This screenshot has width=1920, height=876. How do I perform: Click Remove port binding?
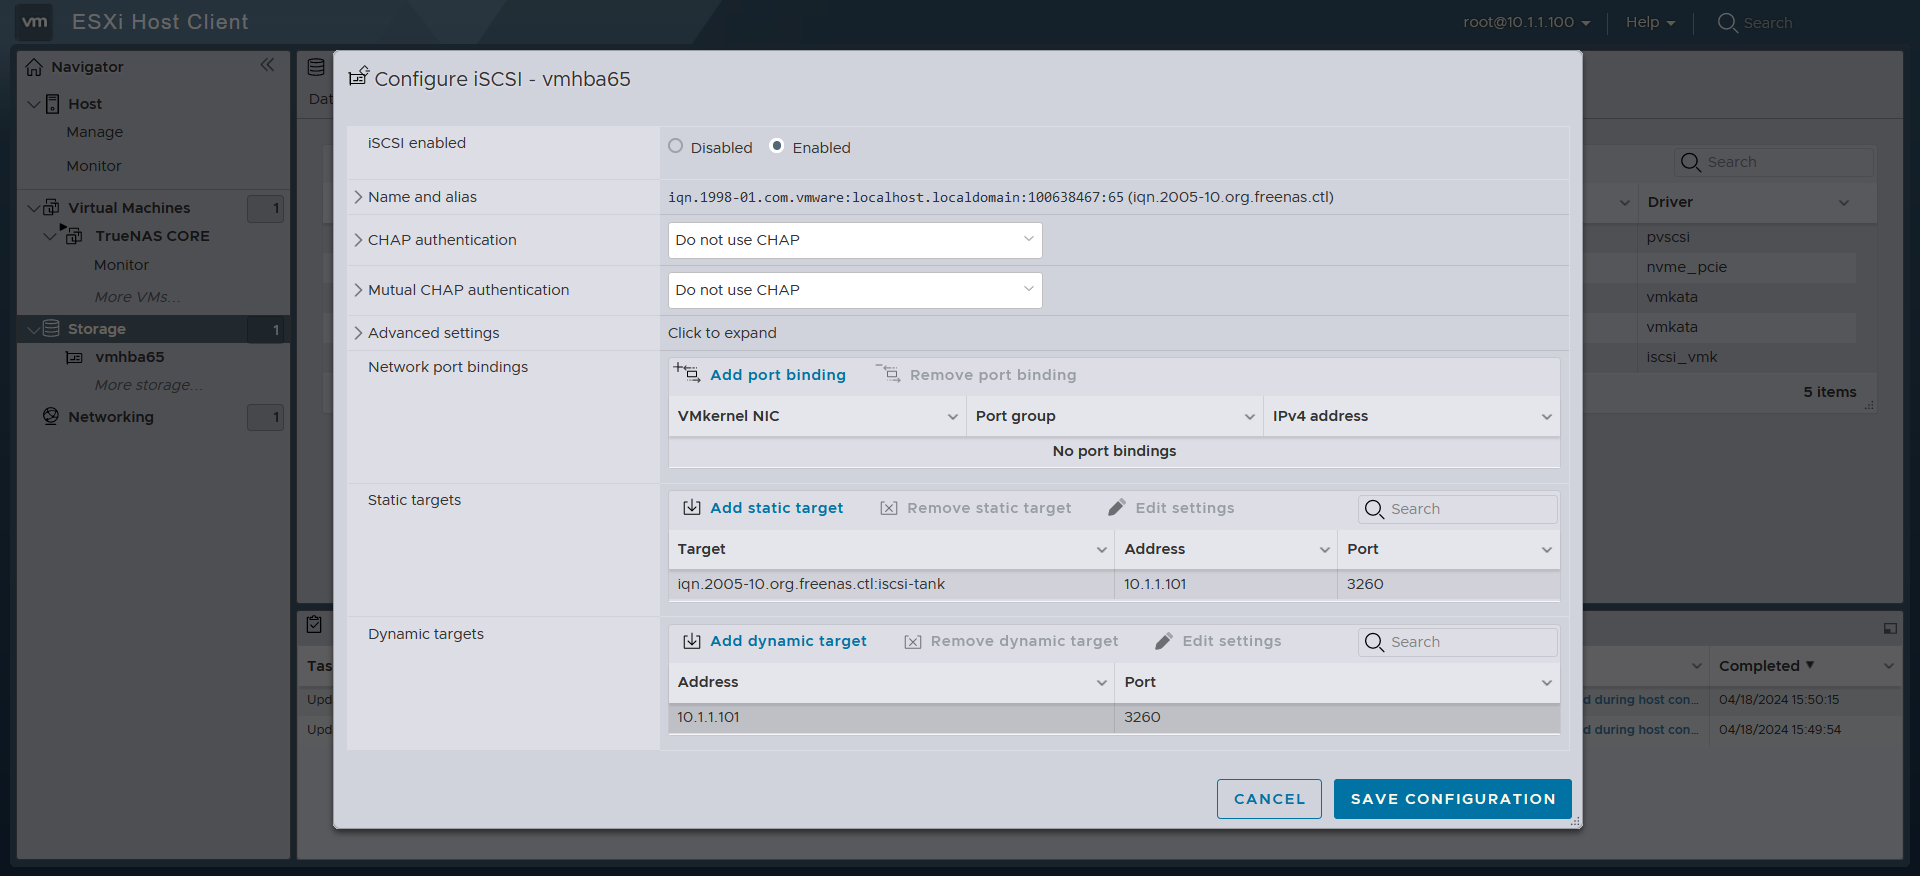(993, 375)
